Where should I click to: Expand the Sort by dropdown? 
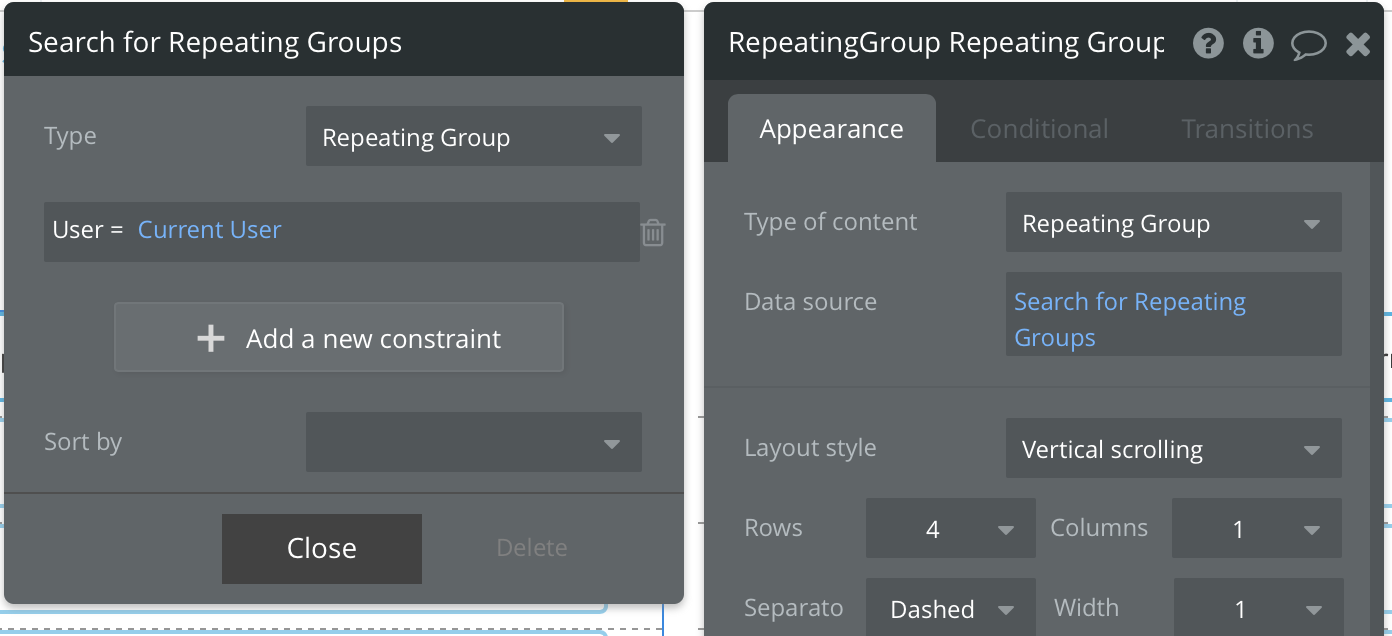point(473,443)
